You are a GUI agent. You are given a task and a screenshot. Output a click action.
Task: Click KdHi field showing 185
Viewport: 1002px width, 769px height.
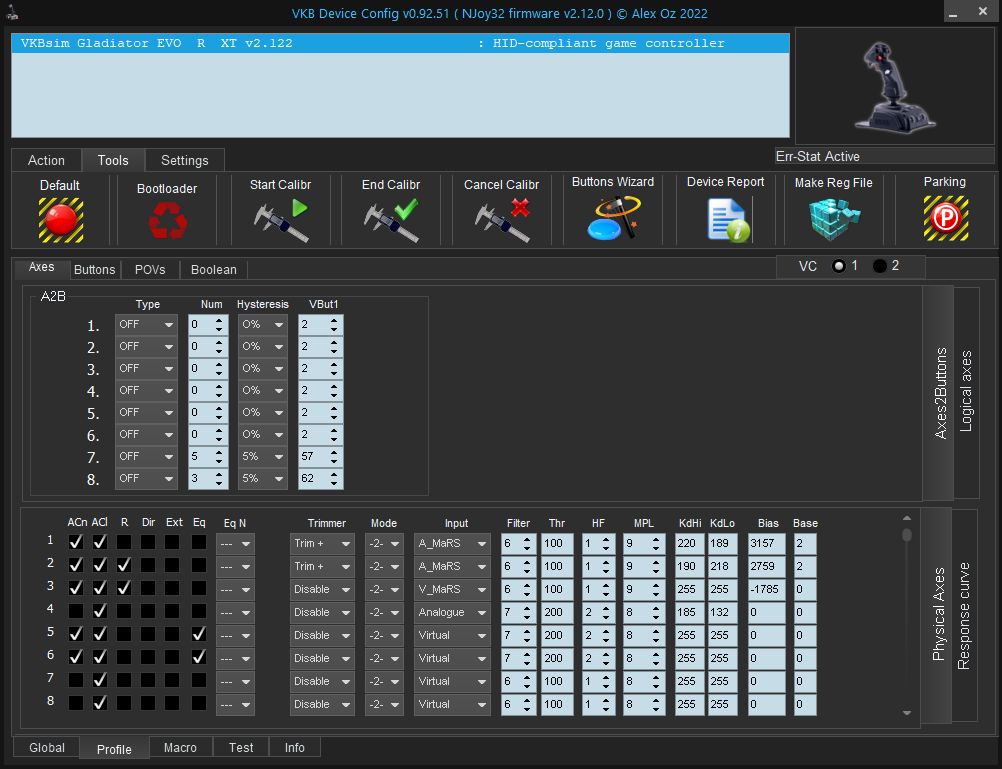coord(690,613)
